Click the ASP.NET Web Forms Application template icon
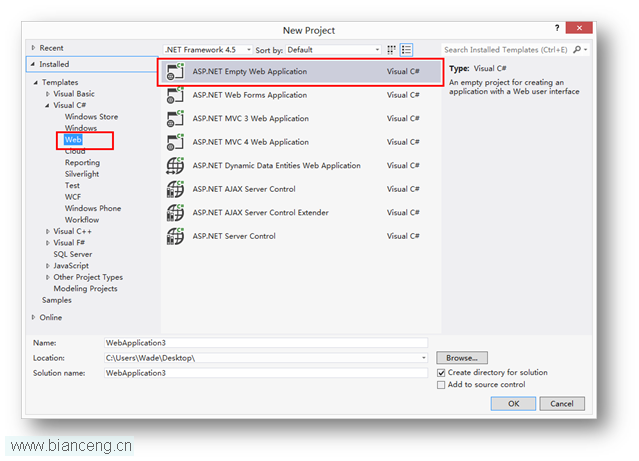Image resolution: width=639 pixels, height=461 pixels. [175, 95]
